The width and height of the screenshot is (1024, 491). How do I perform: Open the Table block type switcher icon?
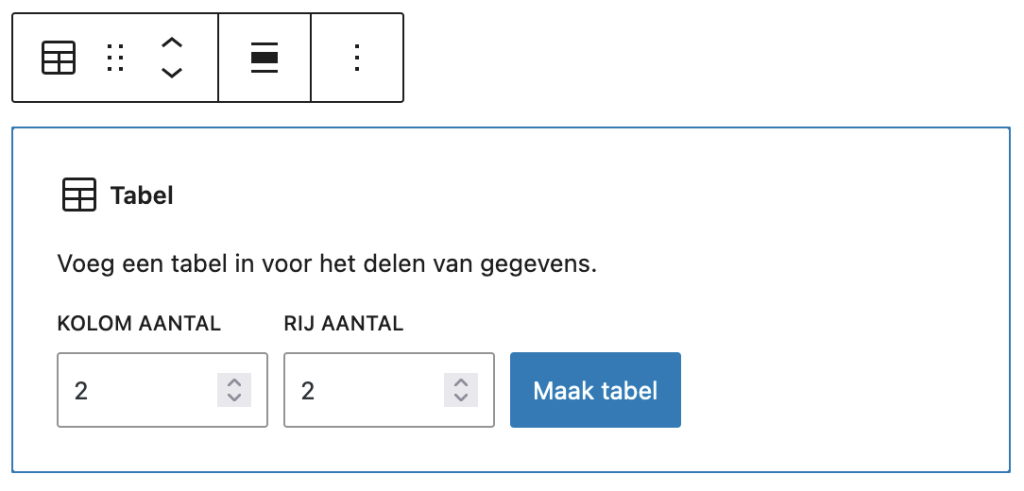(58, 57)
